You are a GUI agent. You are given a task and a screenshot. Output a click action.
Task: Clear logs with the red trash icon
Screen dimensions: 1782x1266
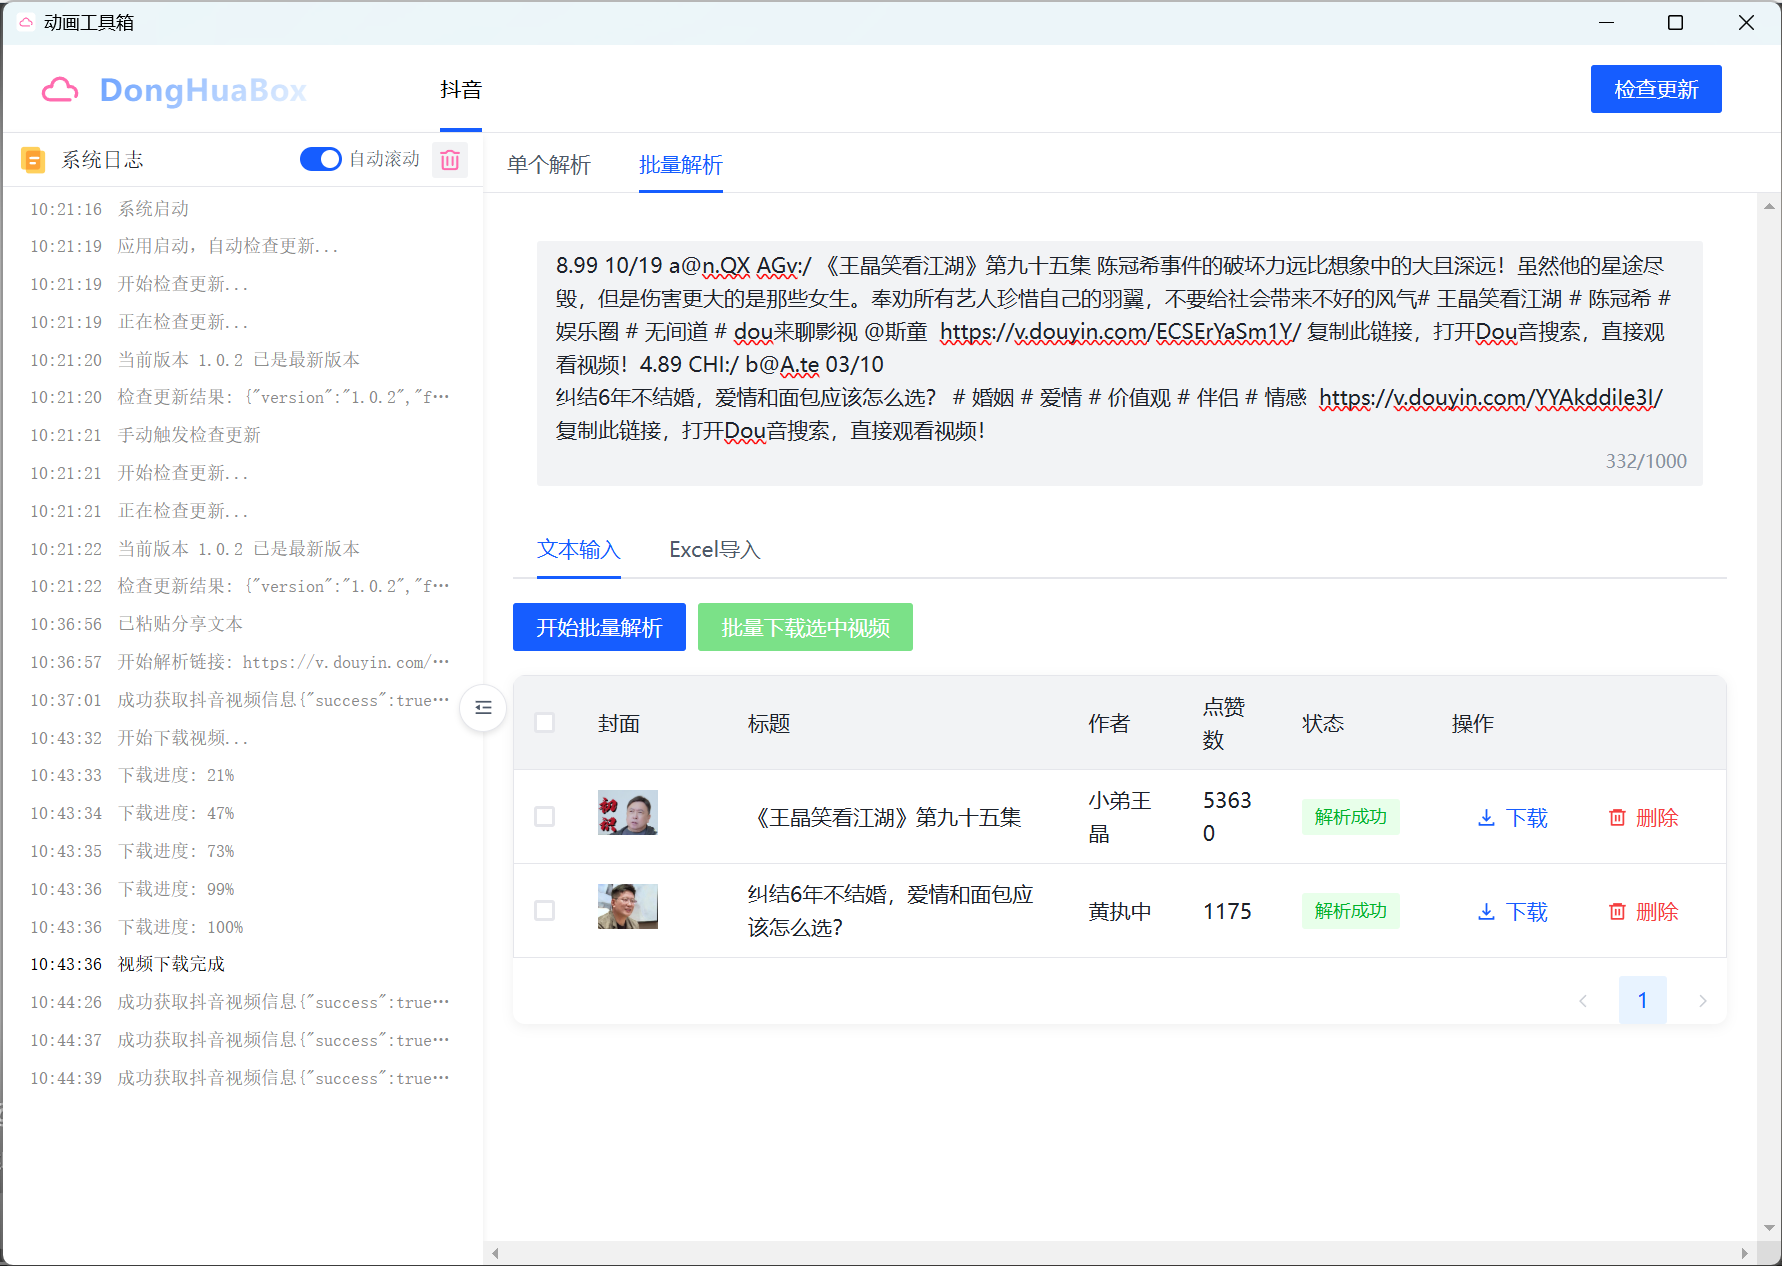point(450,160)
